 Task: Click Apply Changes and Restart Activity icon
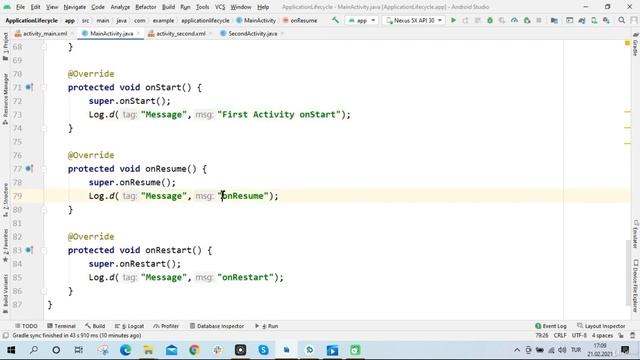point(465,20)
